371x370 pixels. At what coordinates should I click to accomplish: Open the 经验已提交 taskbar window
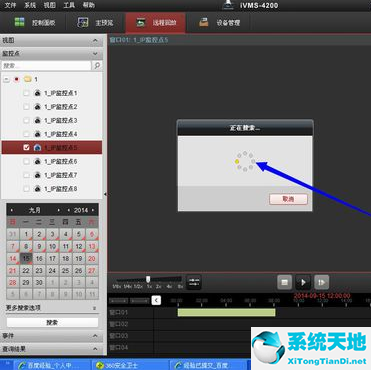click(208, 365)
